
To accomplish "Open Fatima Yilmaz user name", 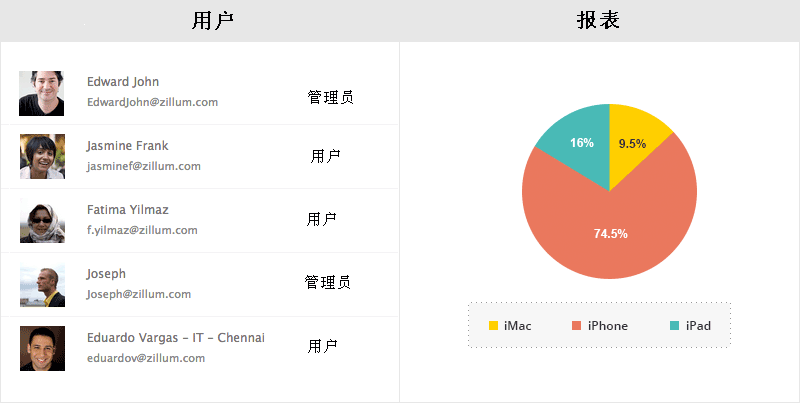I will (x=128, y=210).
